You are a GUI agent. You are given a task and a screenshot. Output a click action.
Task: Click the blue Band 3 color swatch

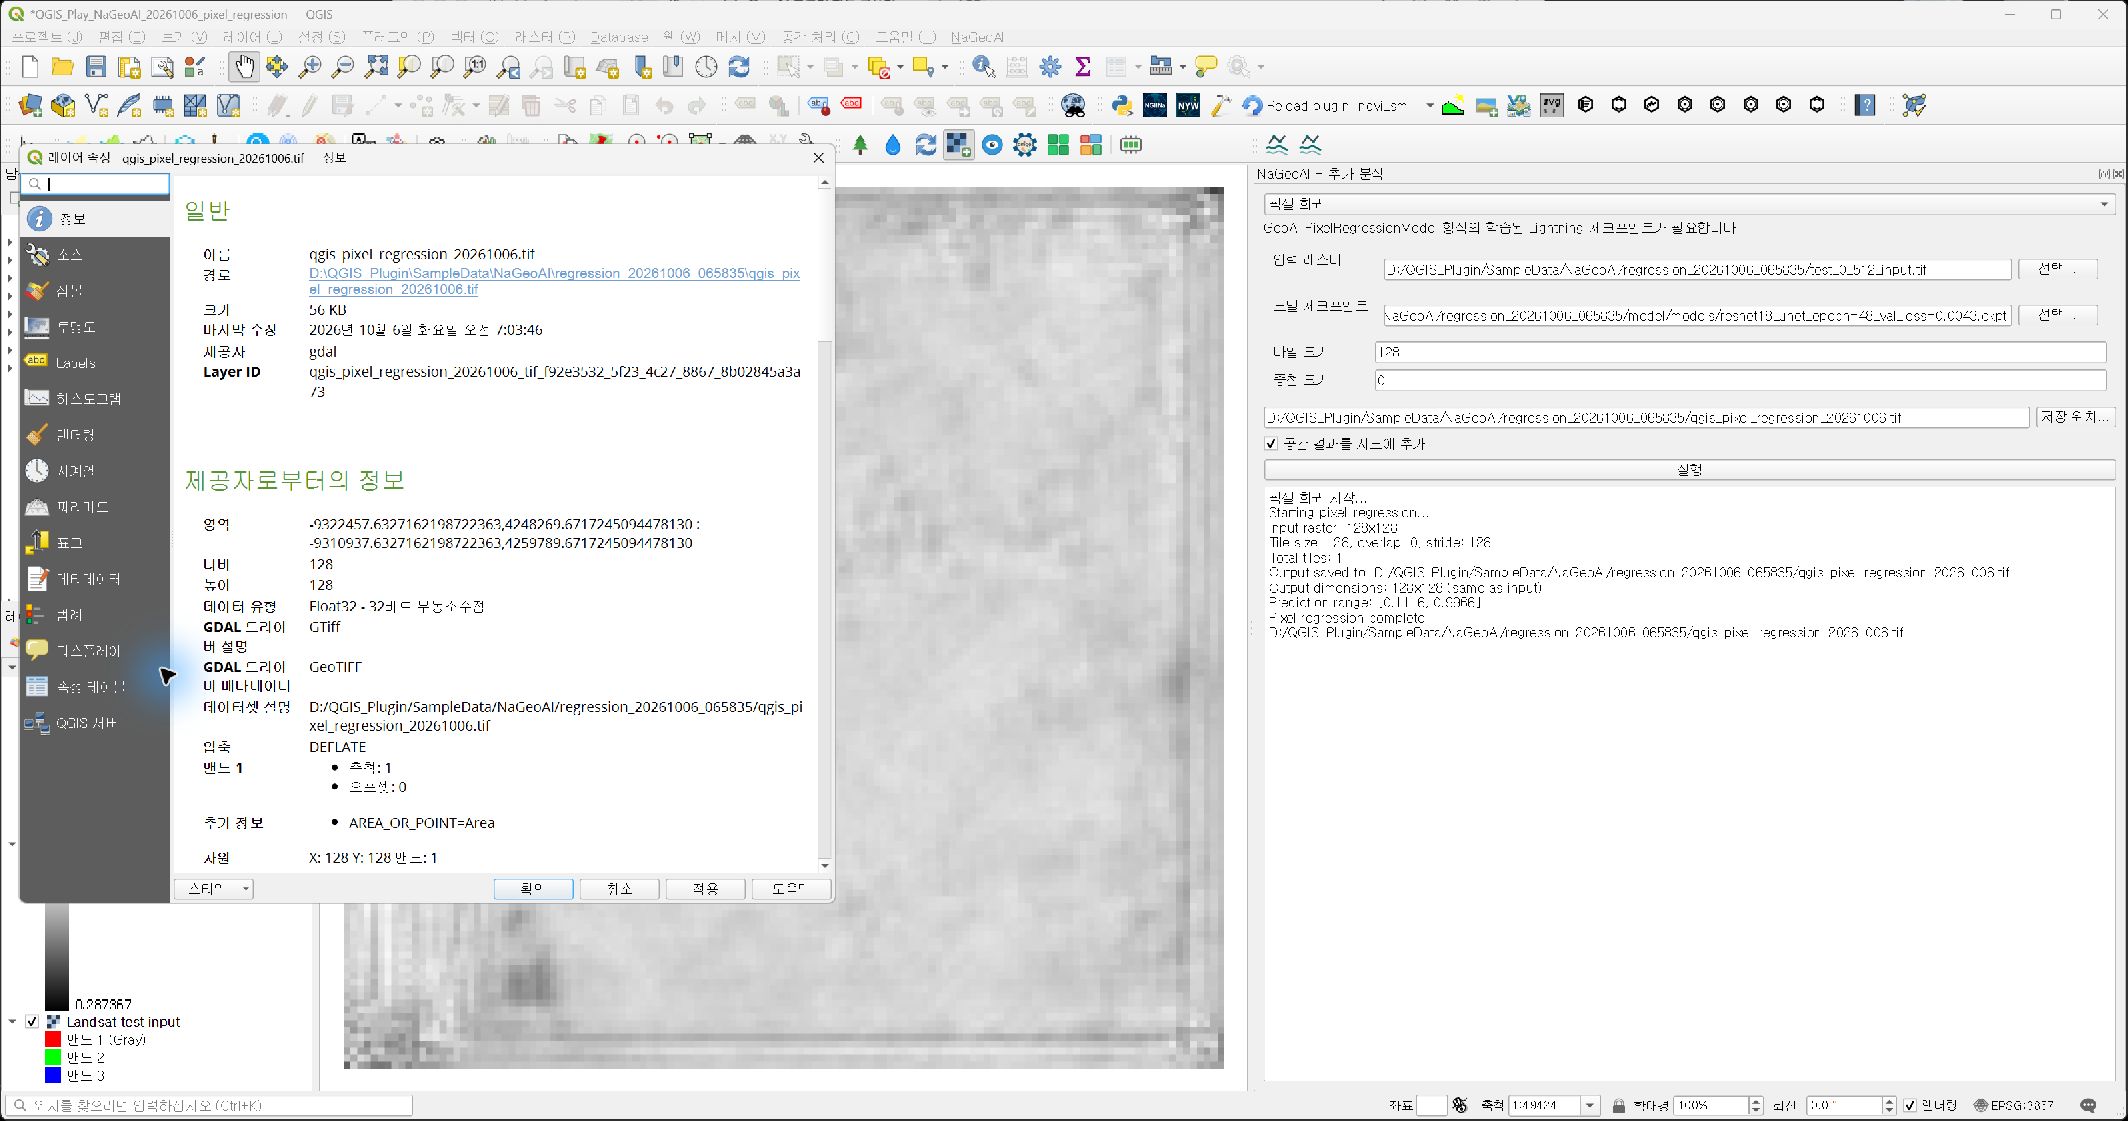[53, 1075]
